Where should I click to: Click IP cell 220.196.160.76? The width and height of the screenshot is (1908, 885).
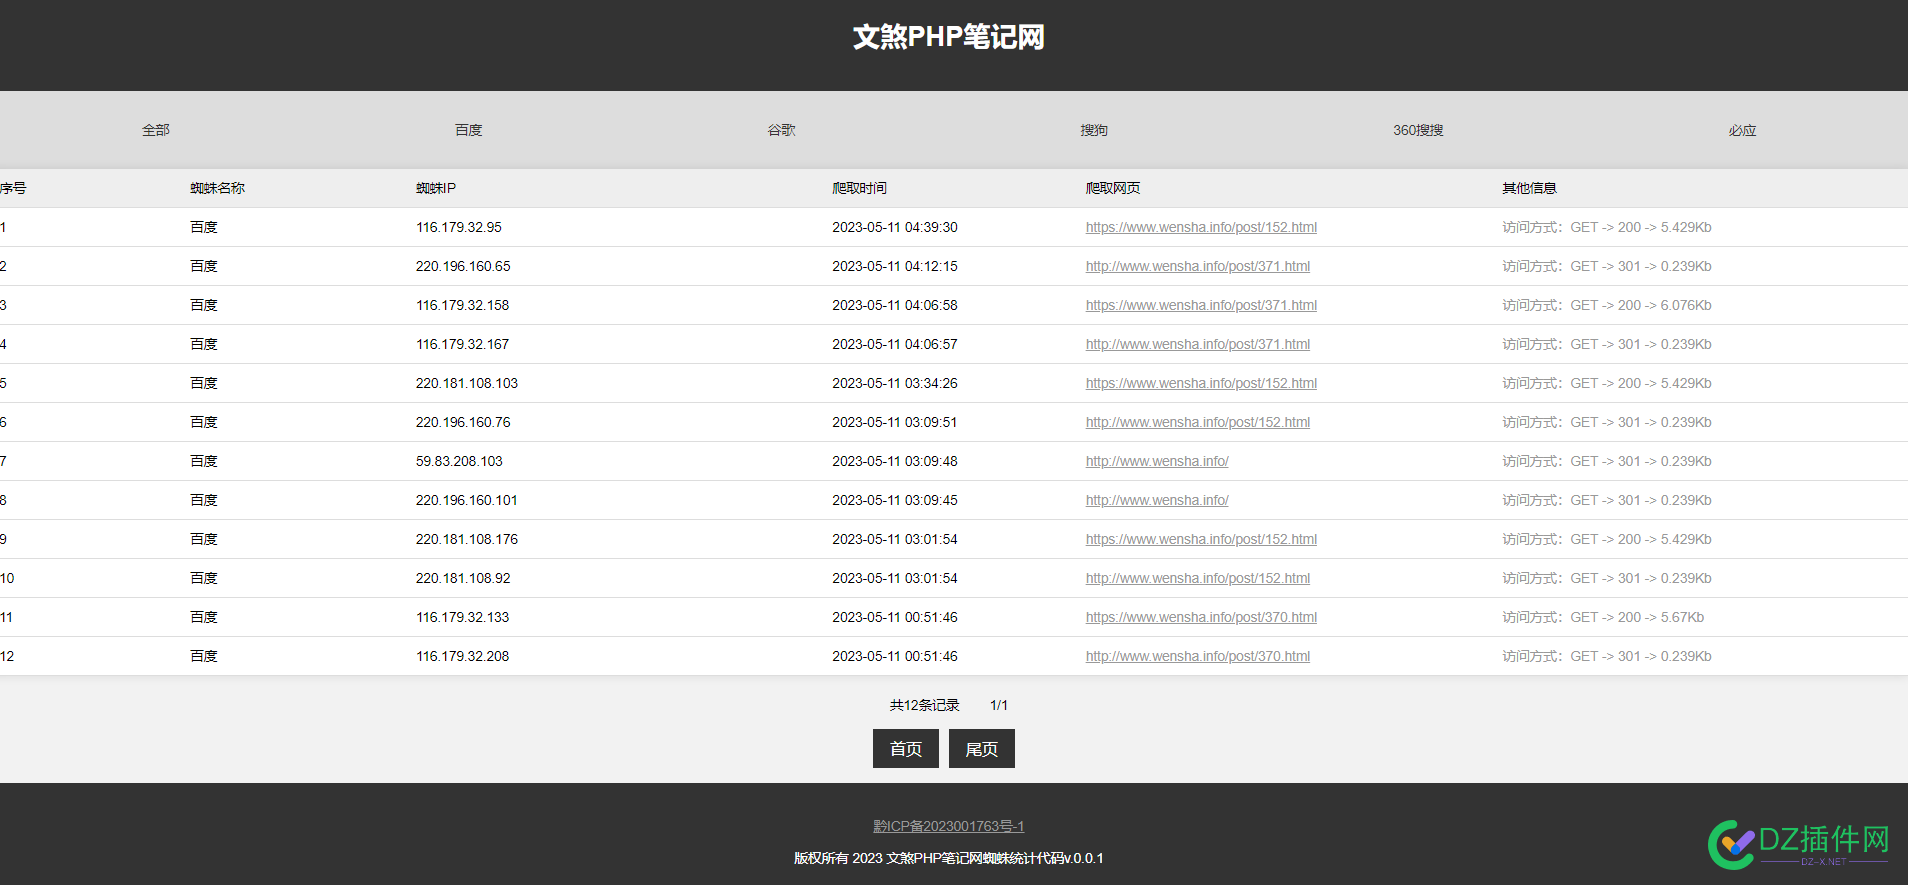[x=463, y=422]
